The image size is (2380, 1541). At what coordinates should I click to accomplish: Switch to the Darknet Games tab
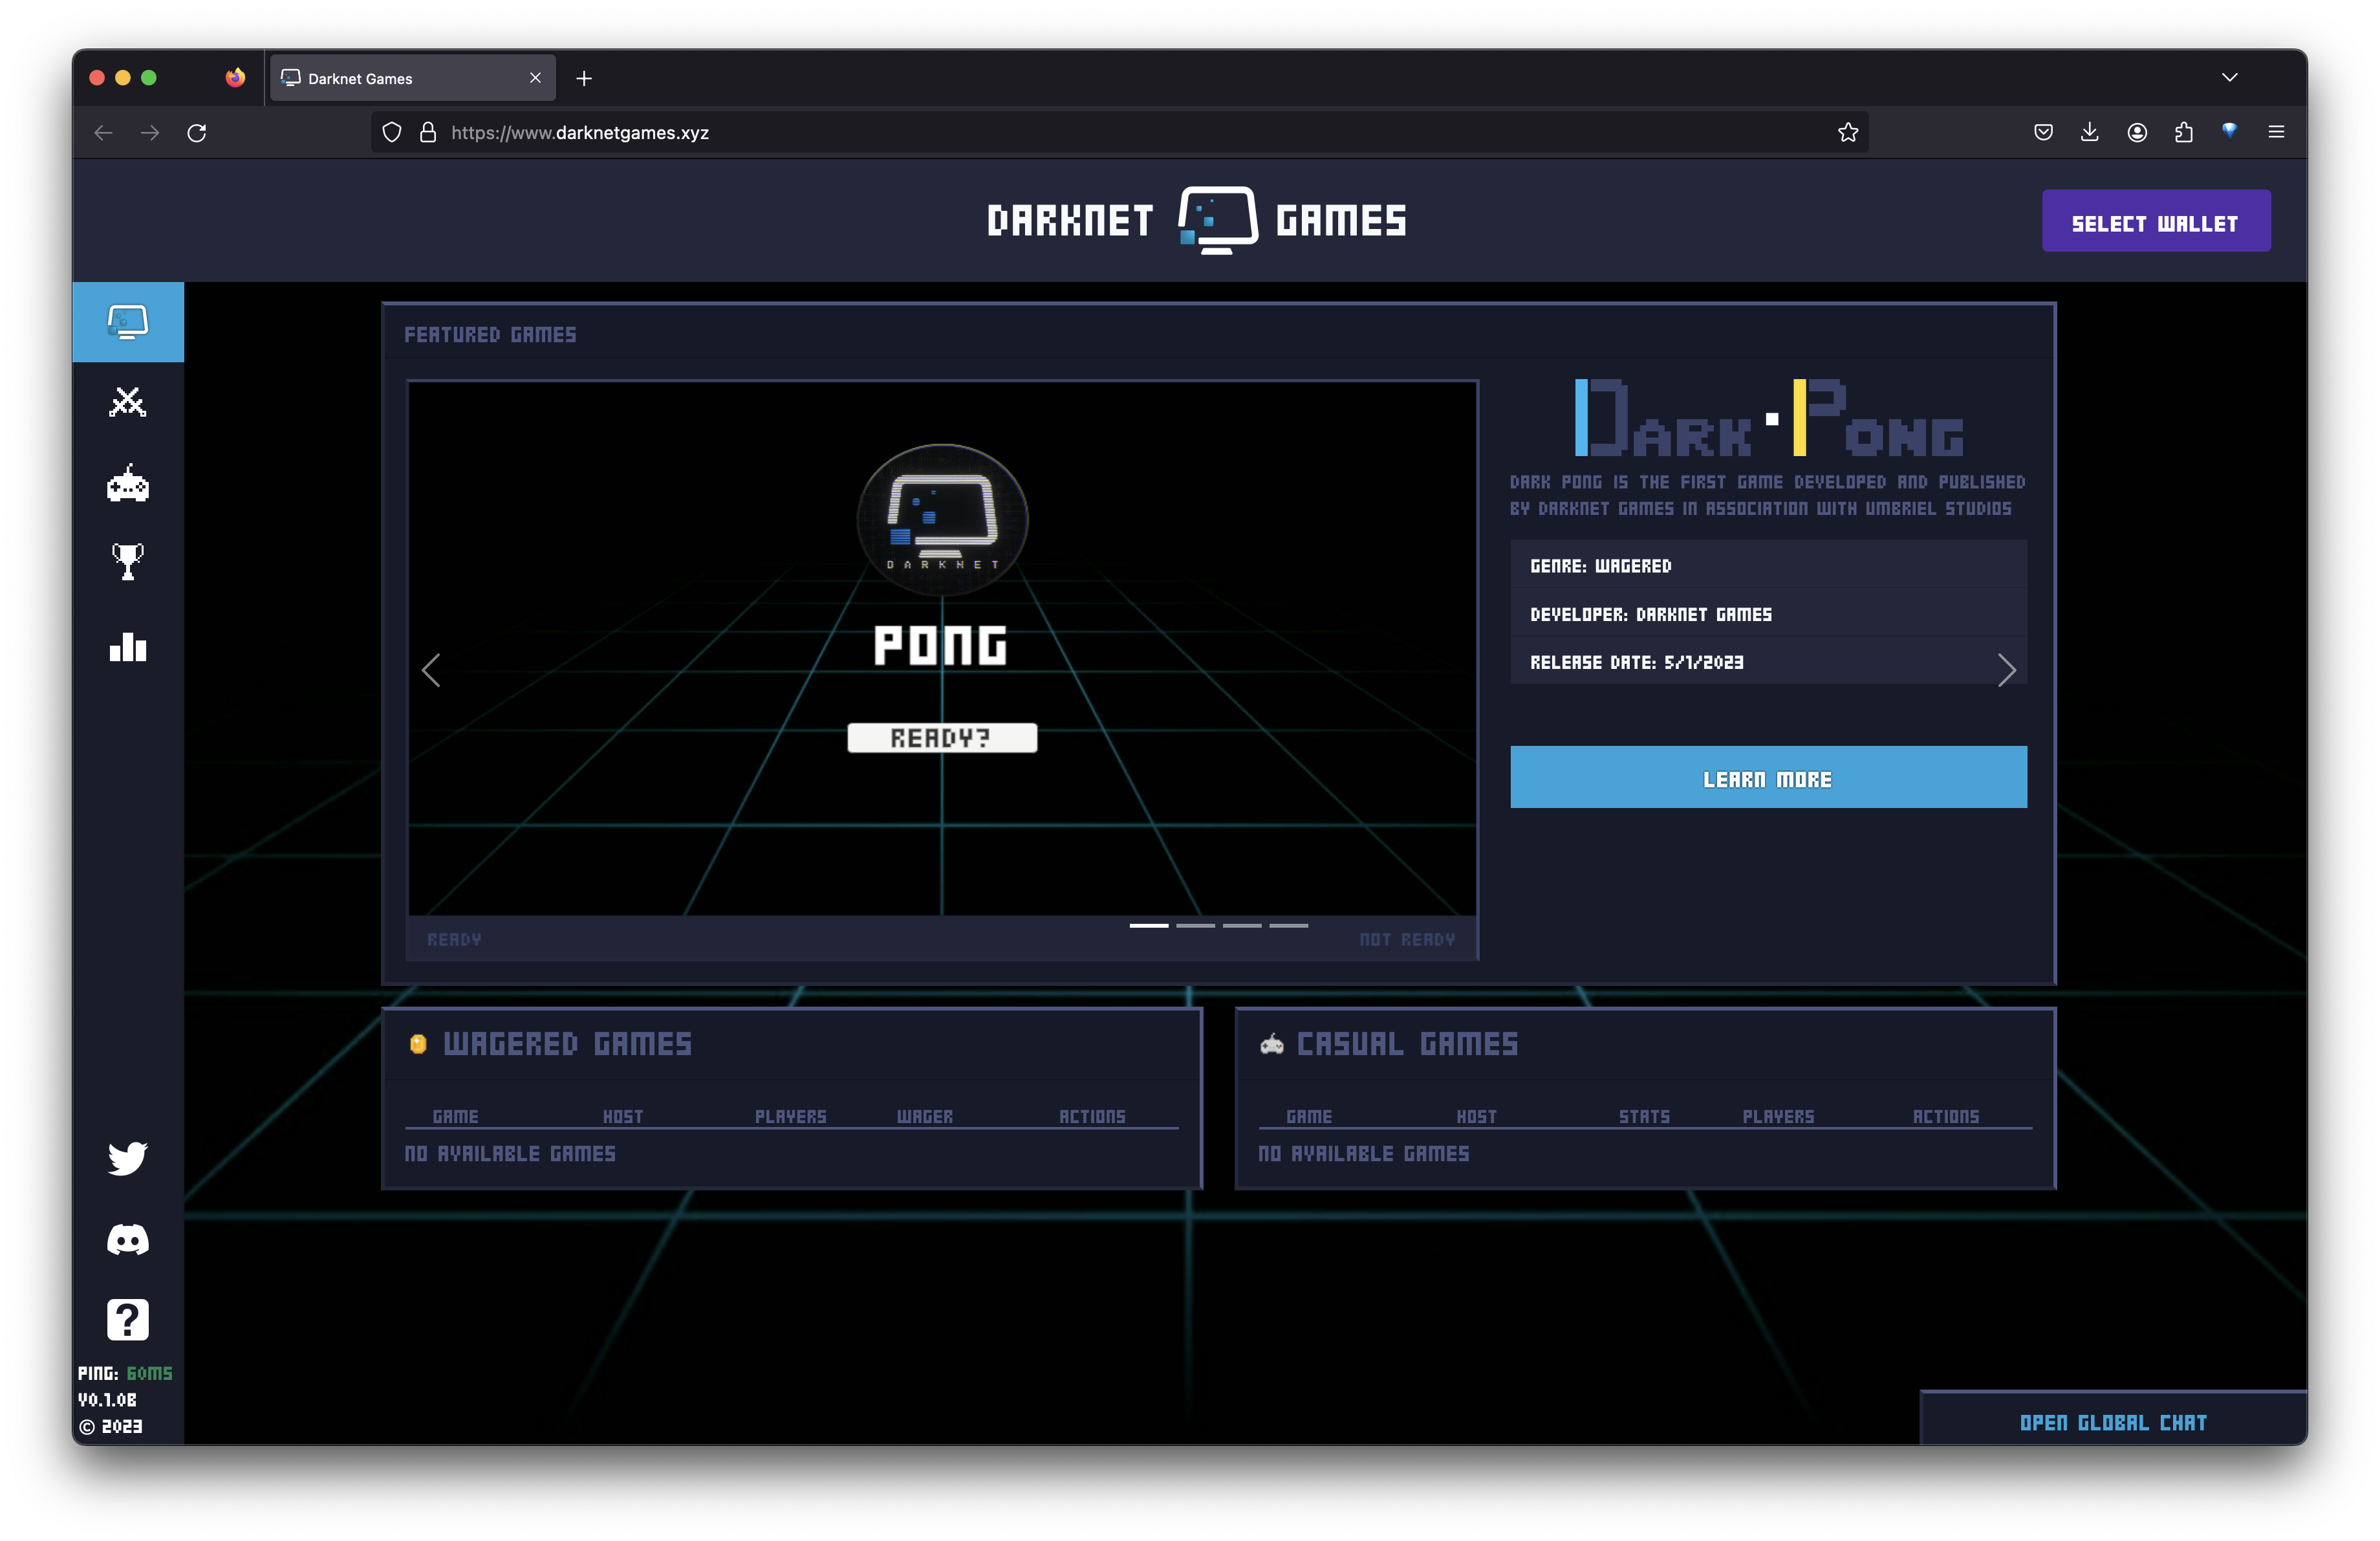point(412,78)
